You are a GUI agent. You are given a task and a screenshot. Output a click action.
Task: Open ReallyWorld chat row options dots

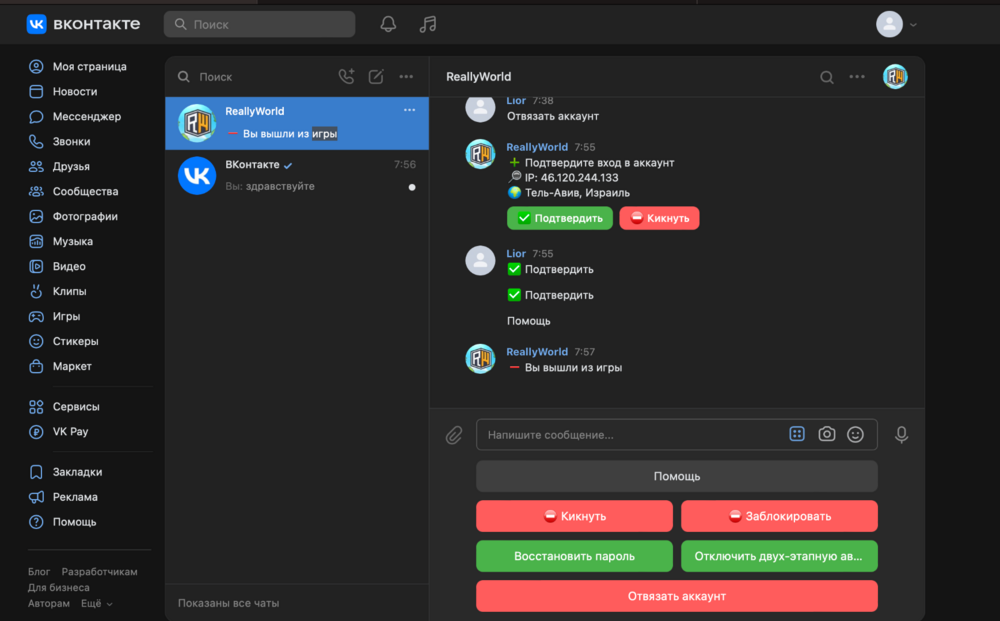click(x=409, y=110)
